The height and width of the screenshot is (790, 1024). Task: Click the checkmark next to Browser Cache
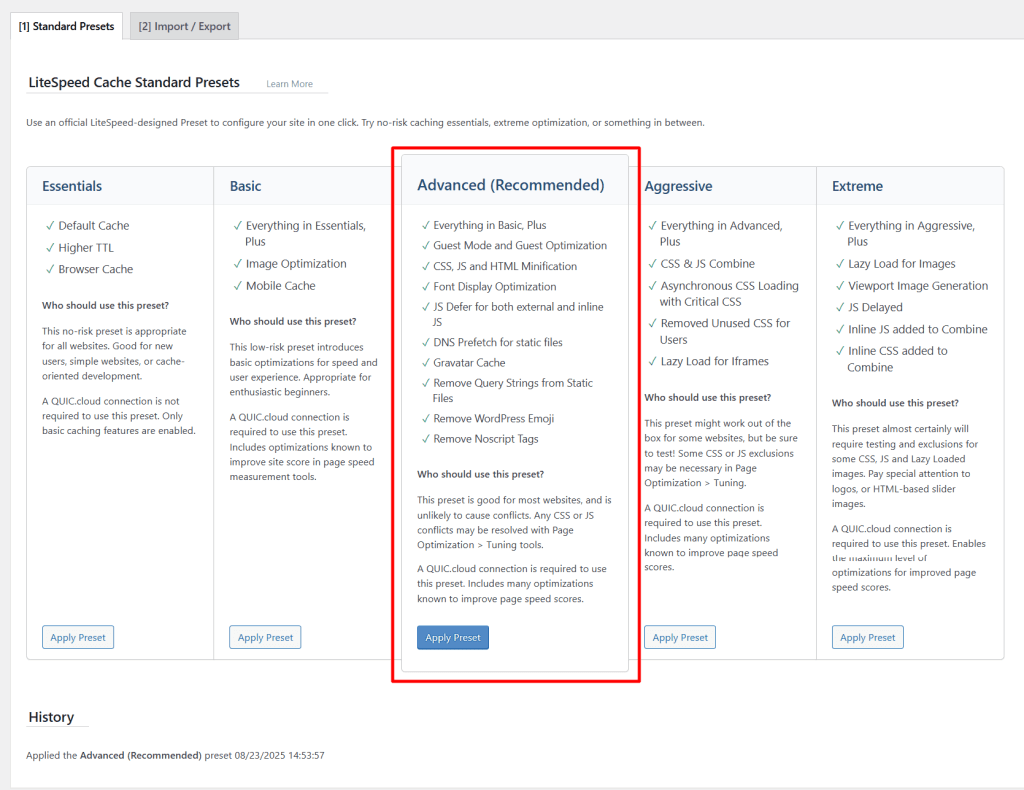[x=49, y=269]
